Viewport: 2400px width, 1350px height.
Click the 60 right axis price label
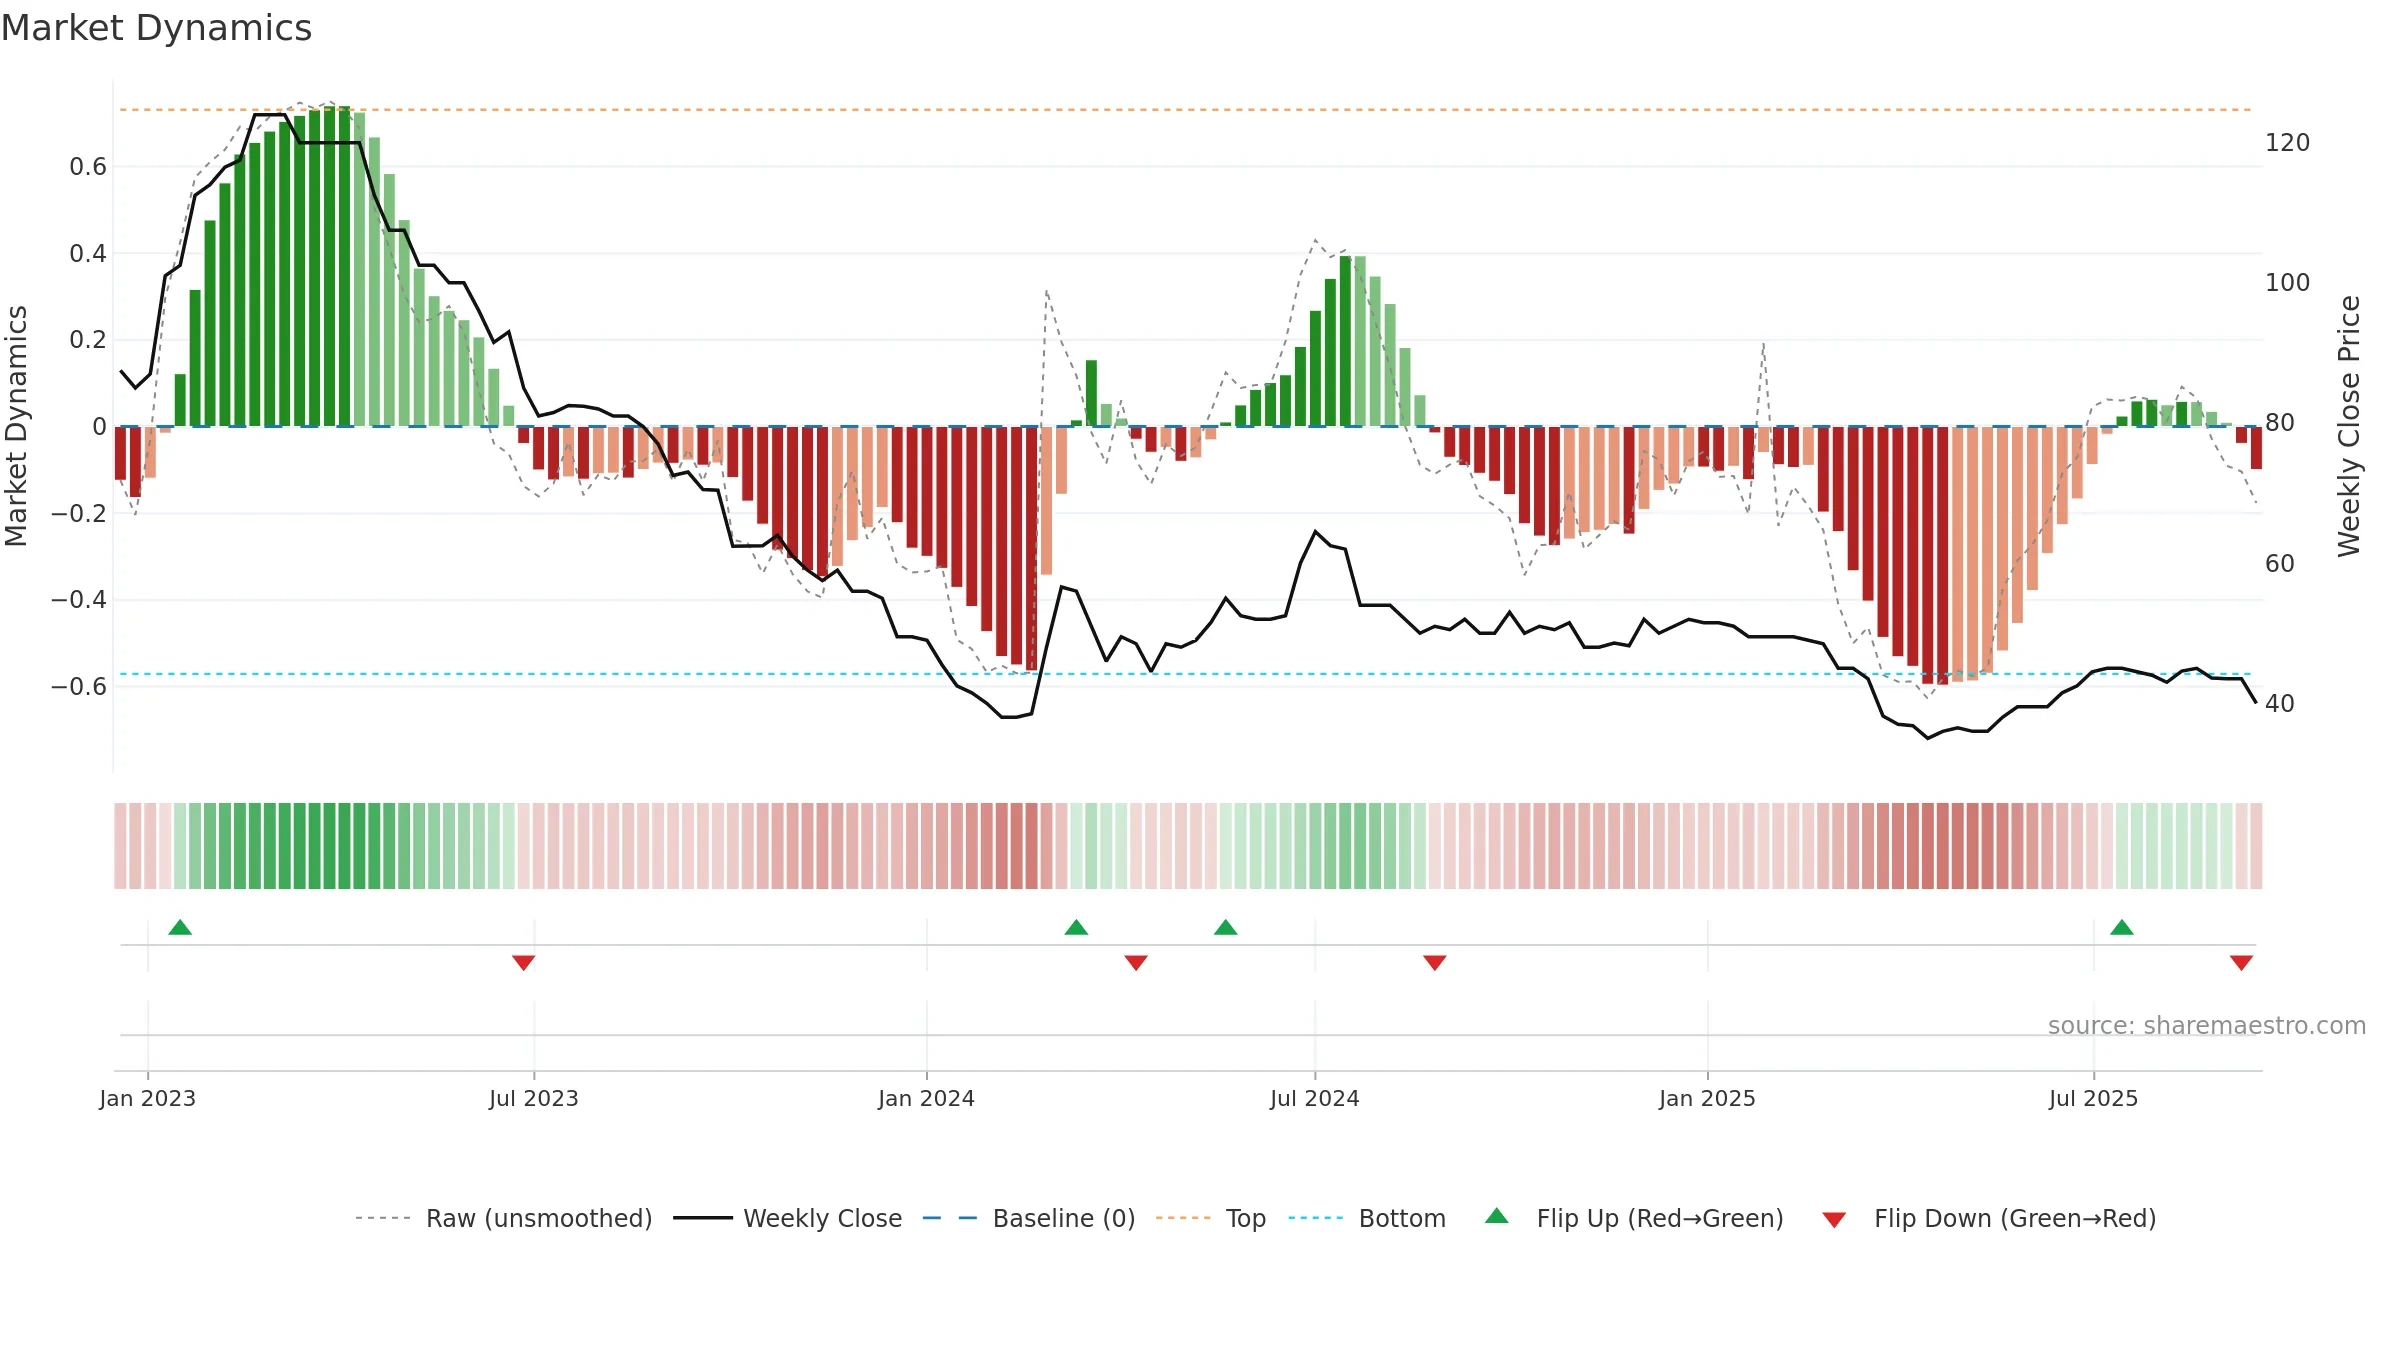pyautogui.click(x=2280, y=563)
